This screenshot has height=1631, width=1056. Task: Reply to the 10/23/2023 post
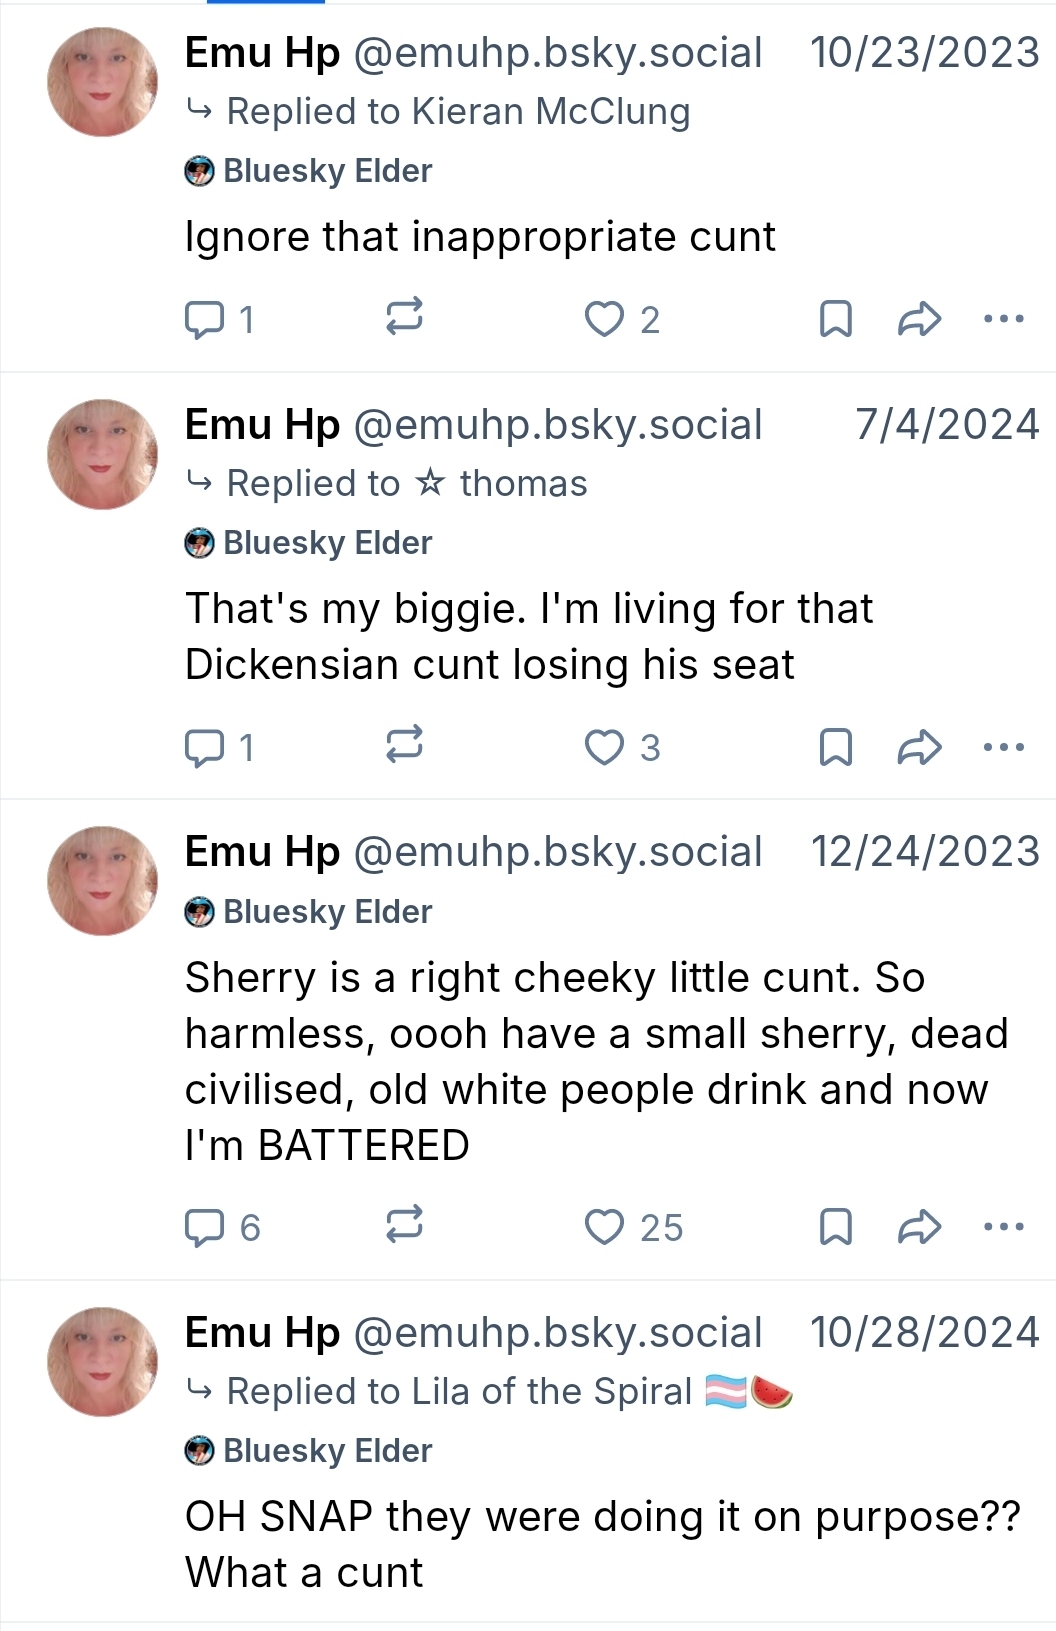click(x=205, y=320)
